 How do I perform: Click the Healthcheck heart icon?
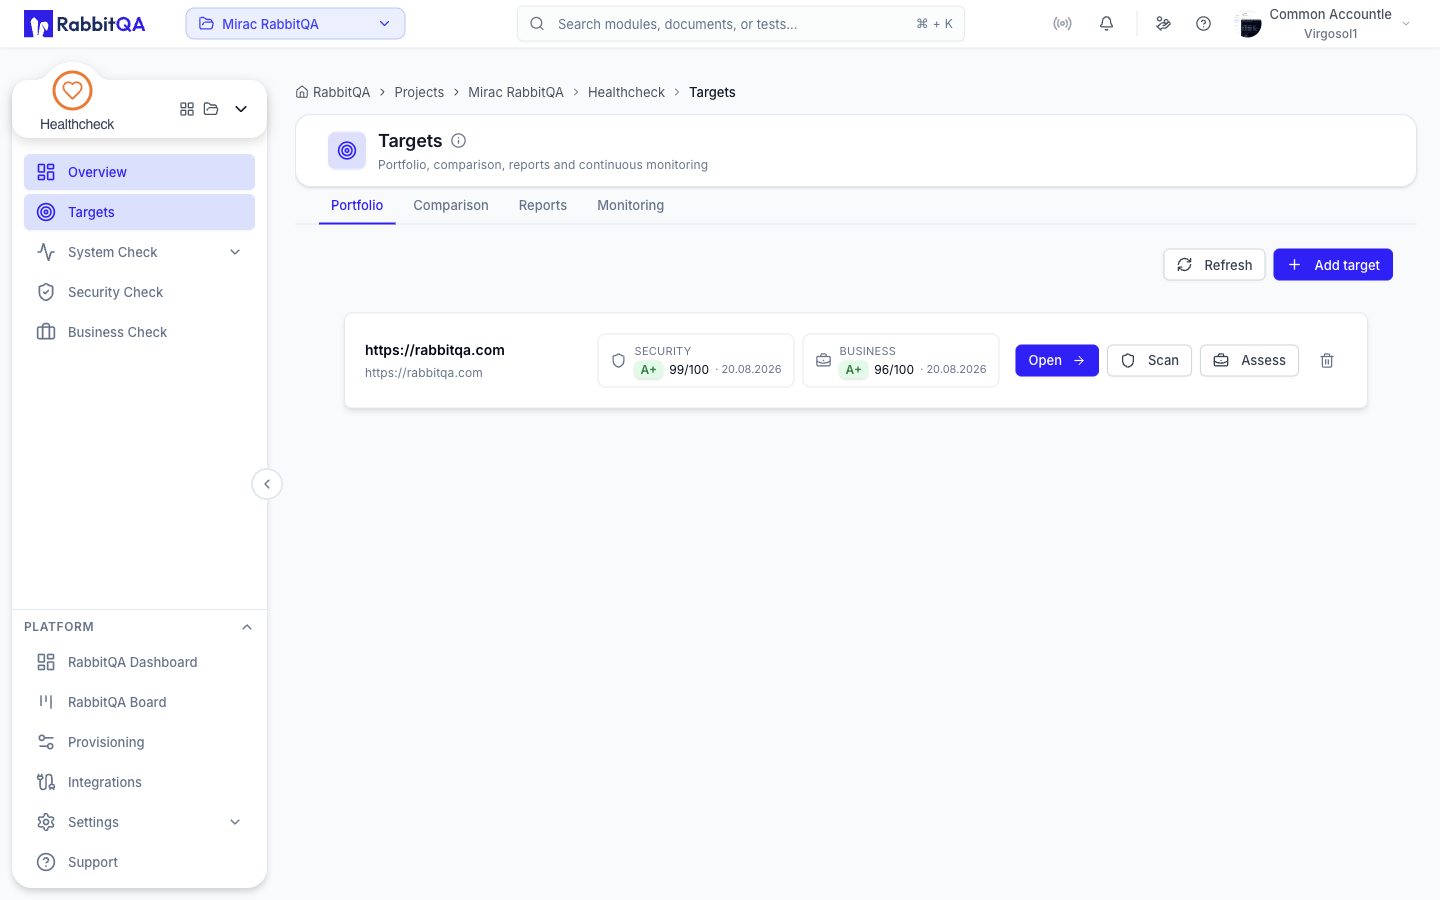coord(72,90)
